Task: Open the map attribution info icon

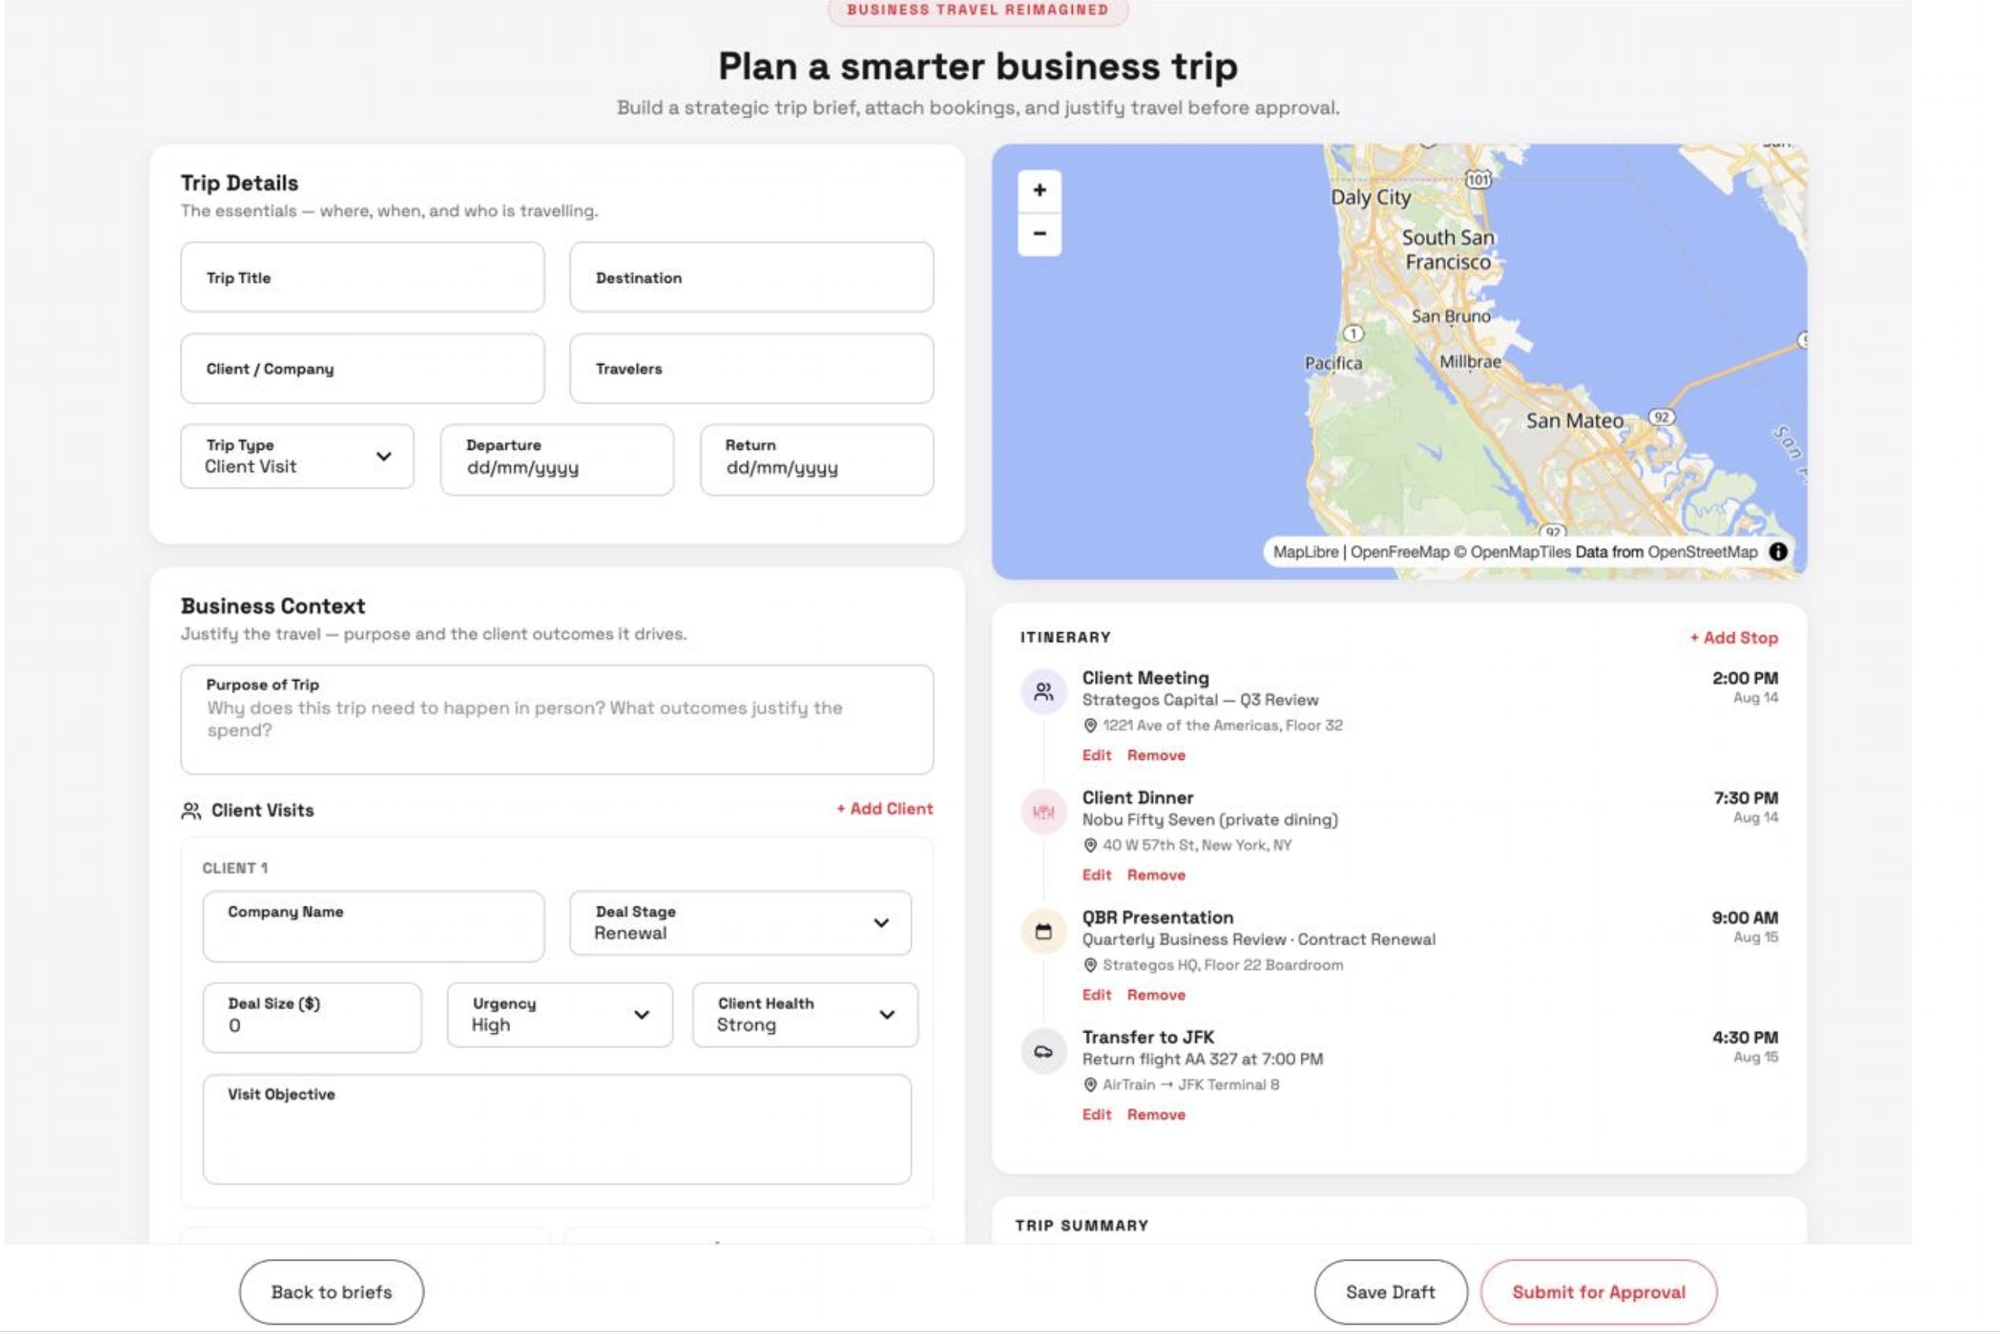Action: [1777, 551]
